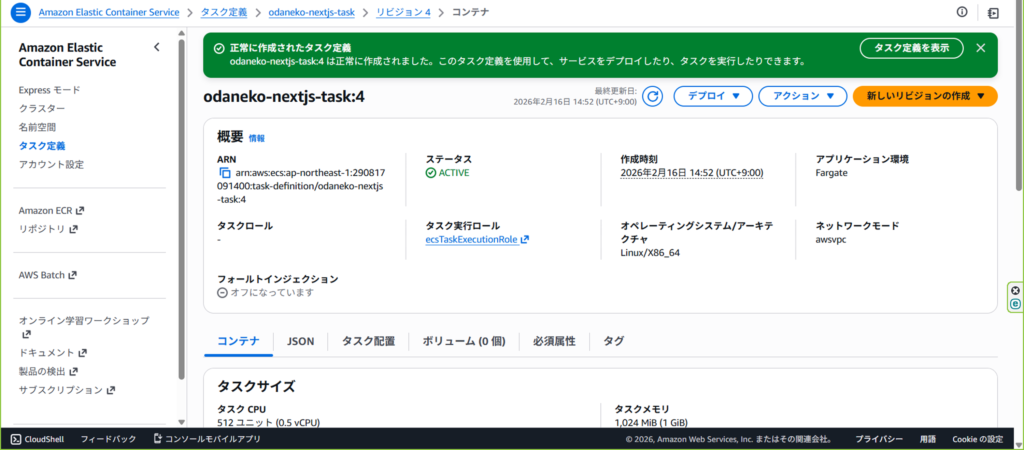This screenshot has height=450, width=1024.
Task: Open console mobile app link
Action: [207, 439]
